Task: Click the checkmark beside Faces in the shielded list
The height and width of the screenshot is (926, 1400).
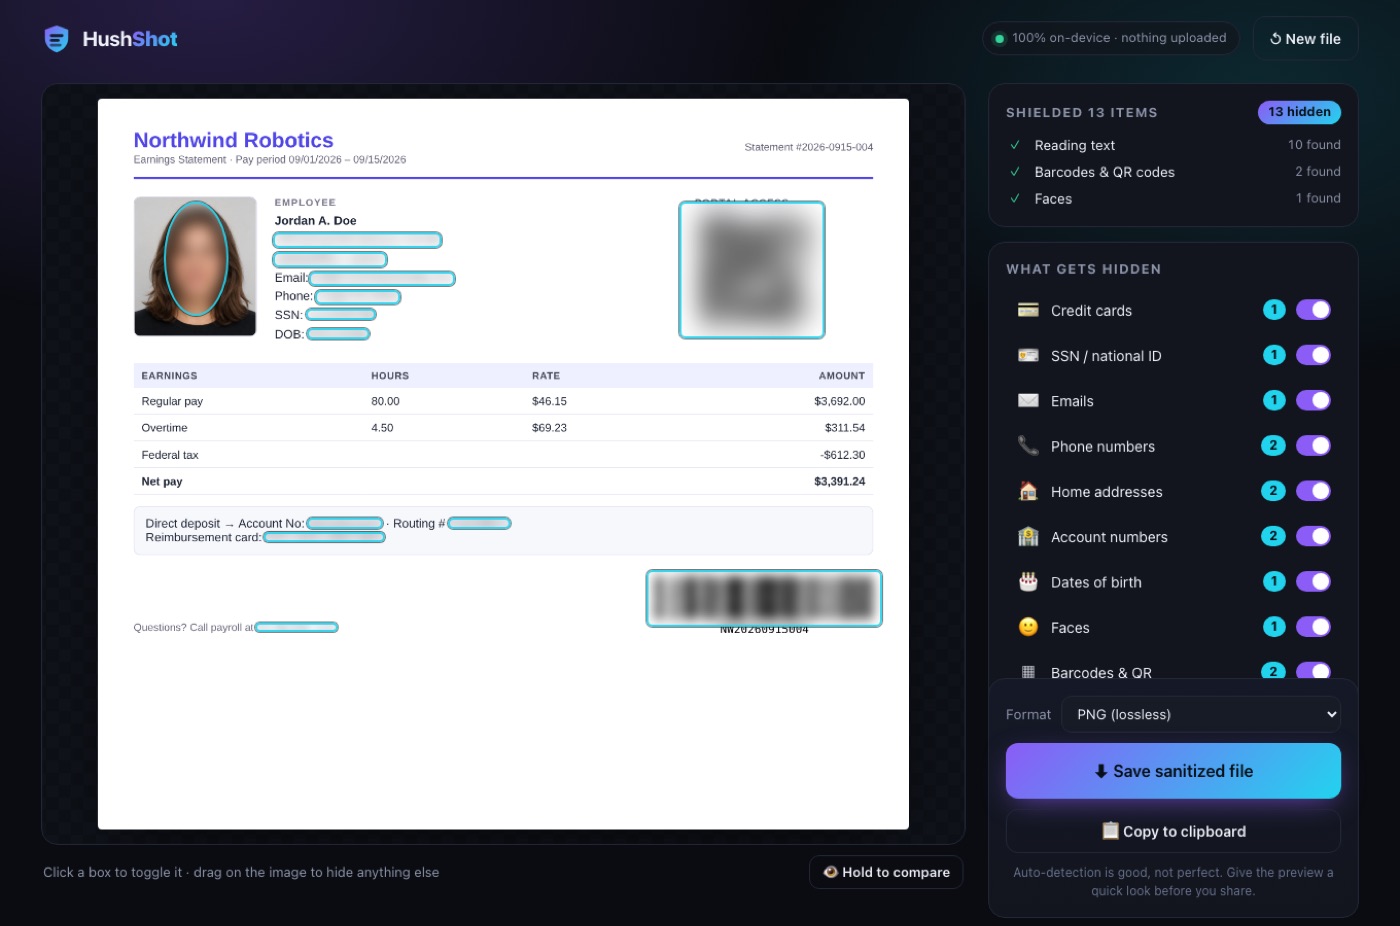Action: click(x=1015, y=199)
